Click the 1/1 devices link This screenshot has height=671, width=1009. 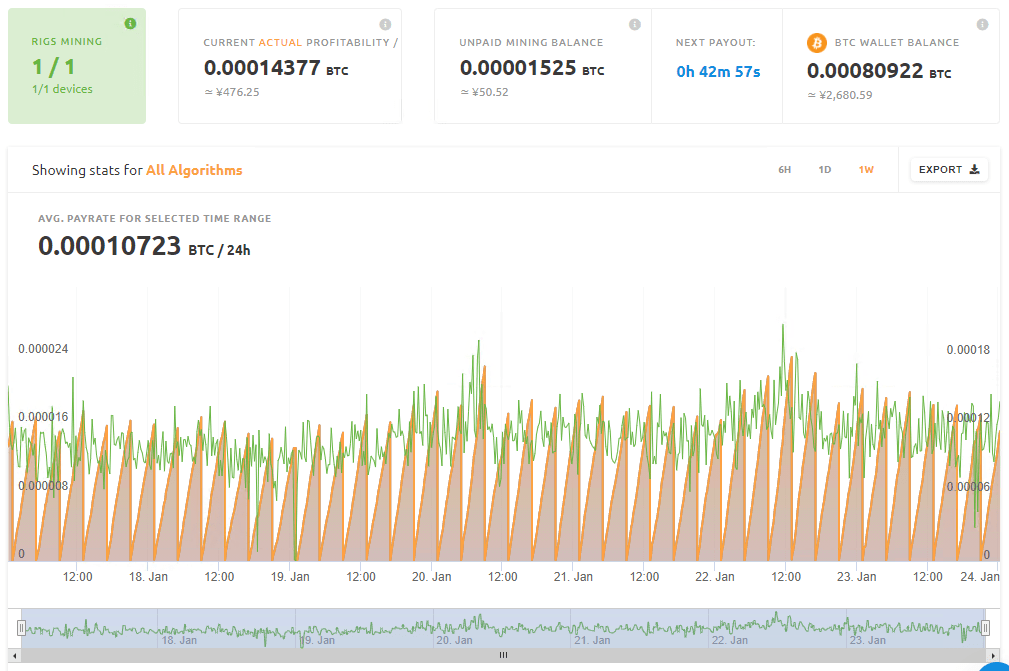(x=62, y=89)
